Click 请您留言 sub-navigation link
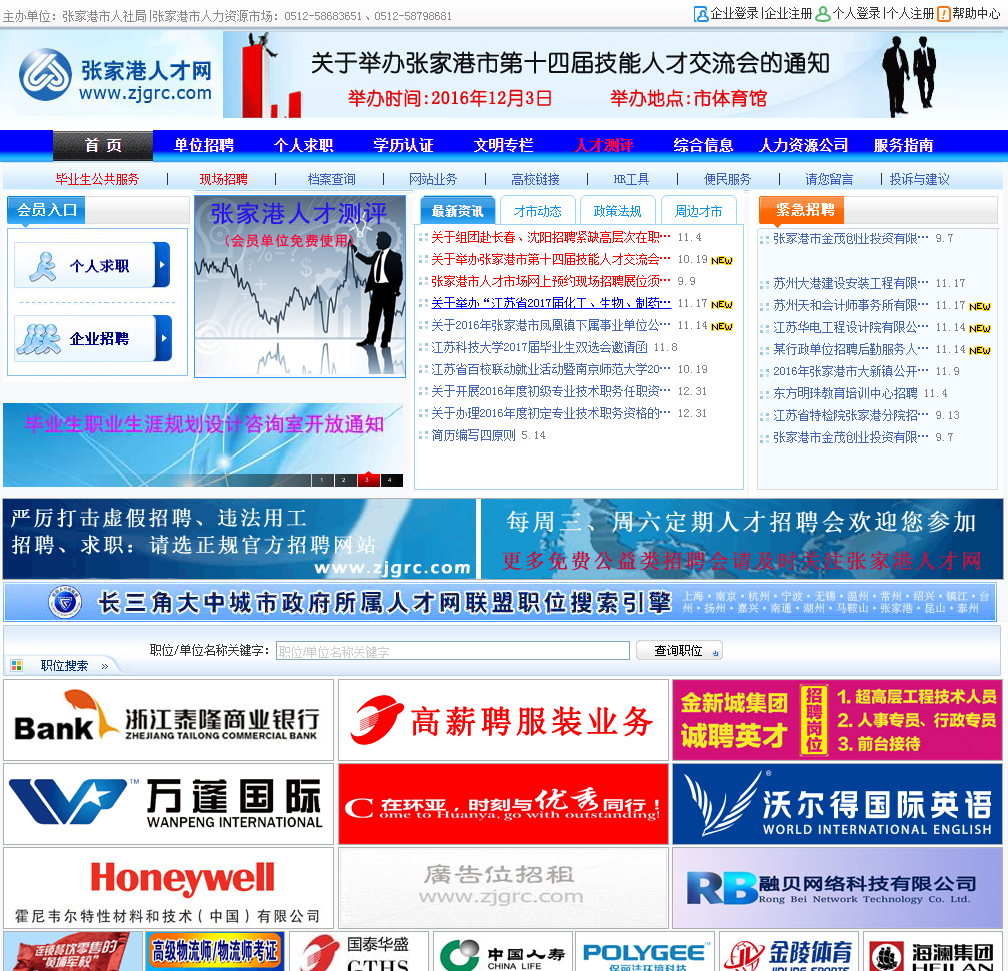The height and width of the screenshot is (971, 1008). click(829, 179)
